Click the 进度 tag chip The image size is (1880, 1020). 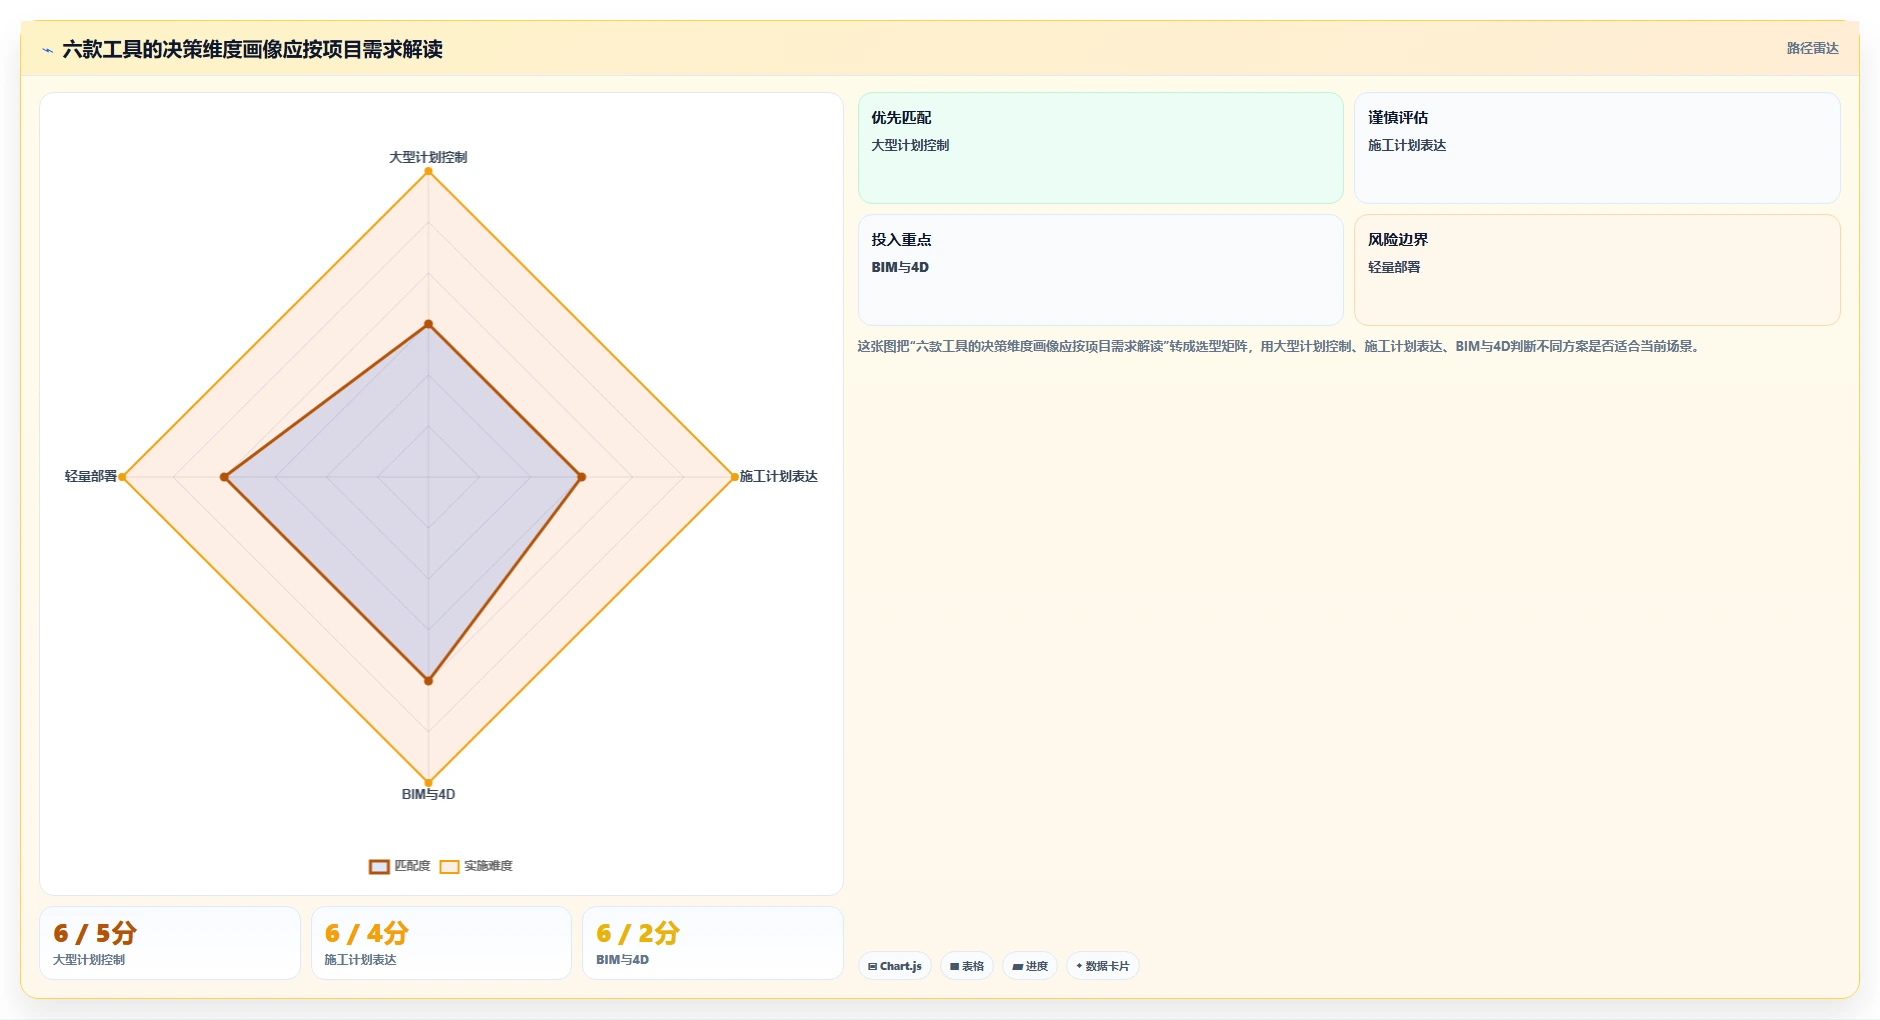tap(1030, 966)
